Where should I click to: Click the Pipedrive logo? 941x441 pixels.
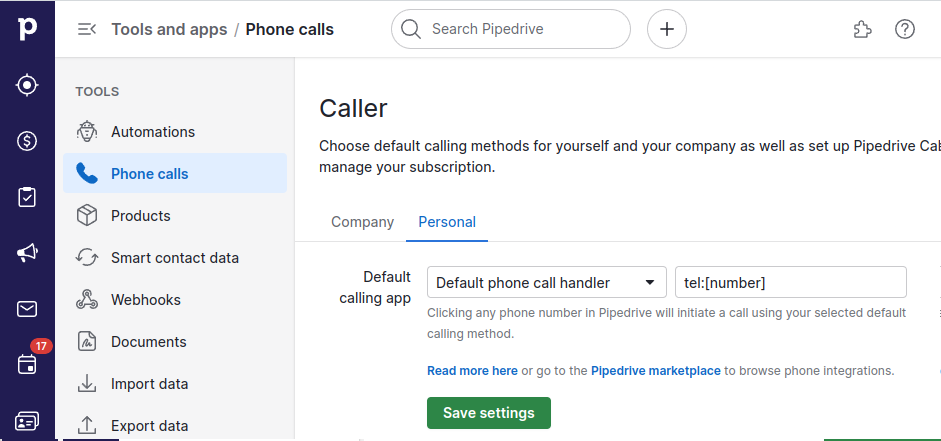click(27, 29)
